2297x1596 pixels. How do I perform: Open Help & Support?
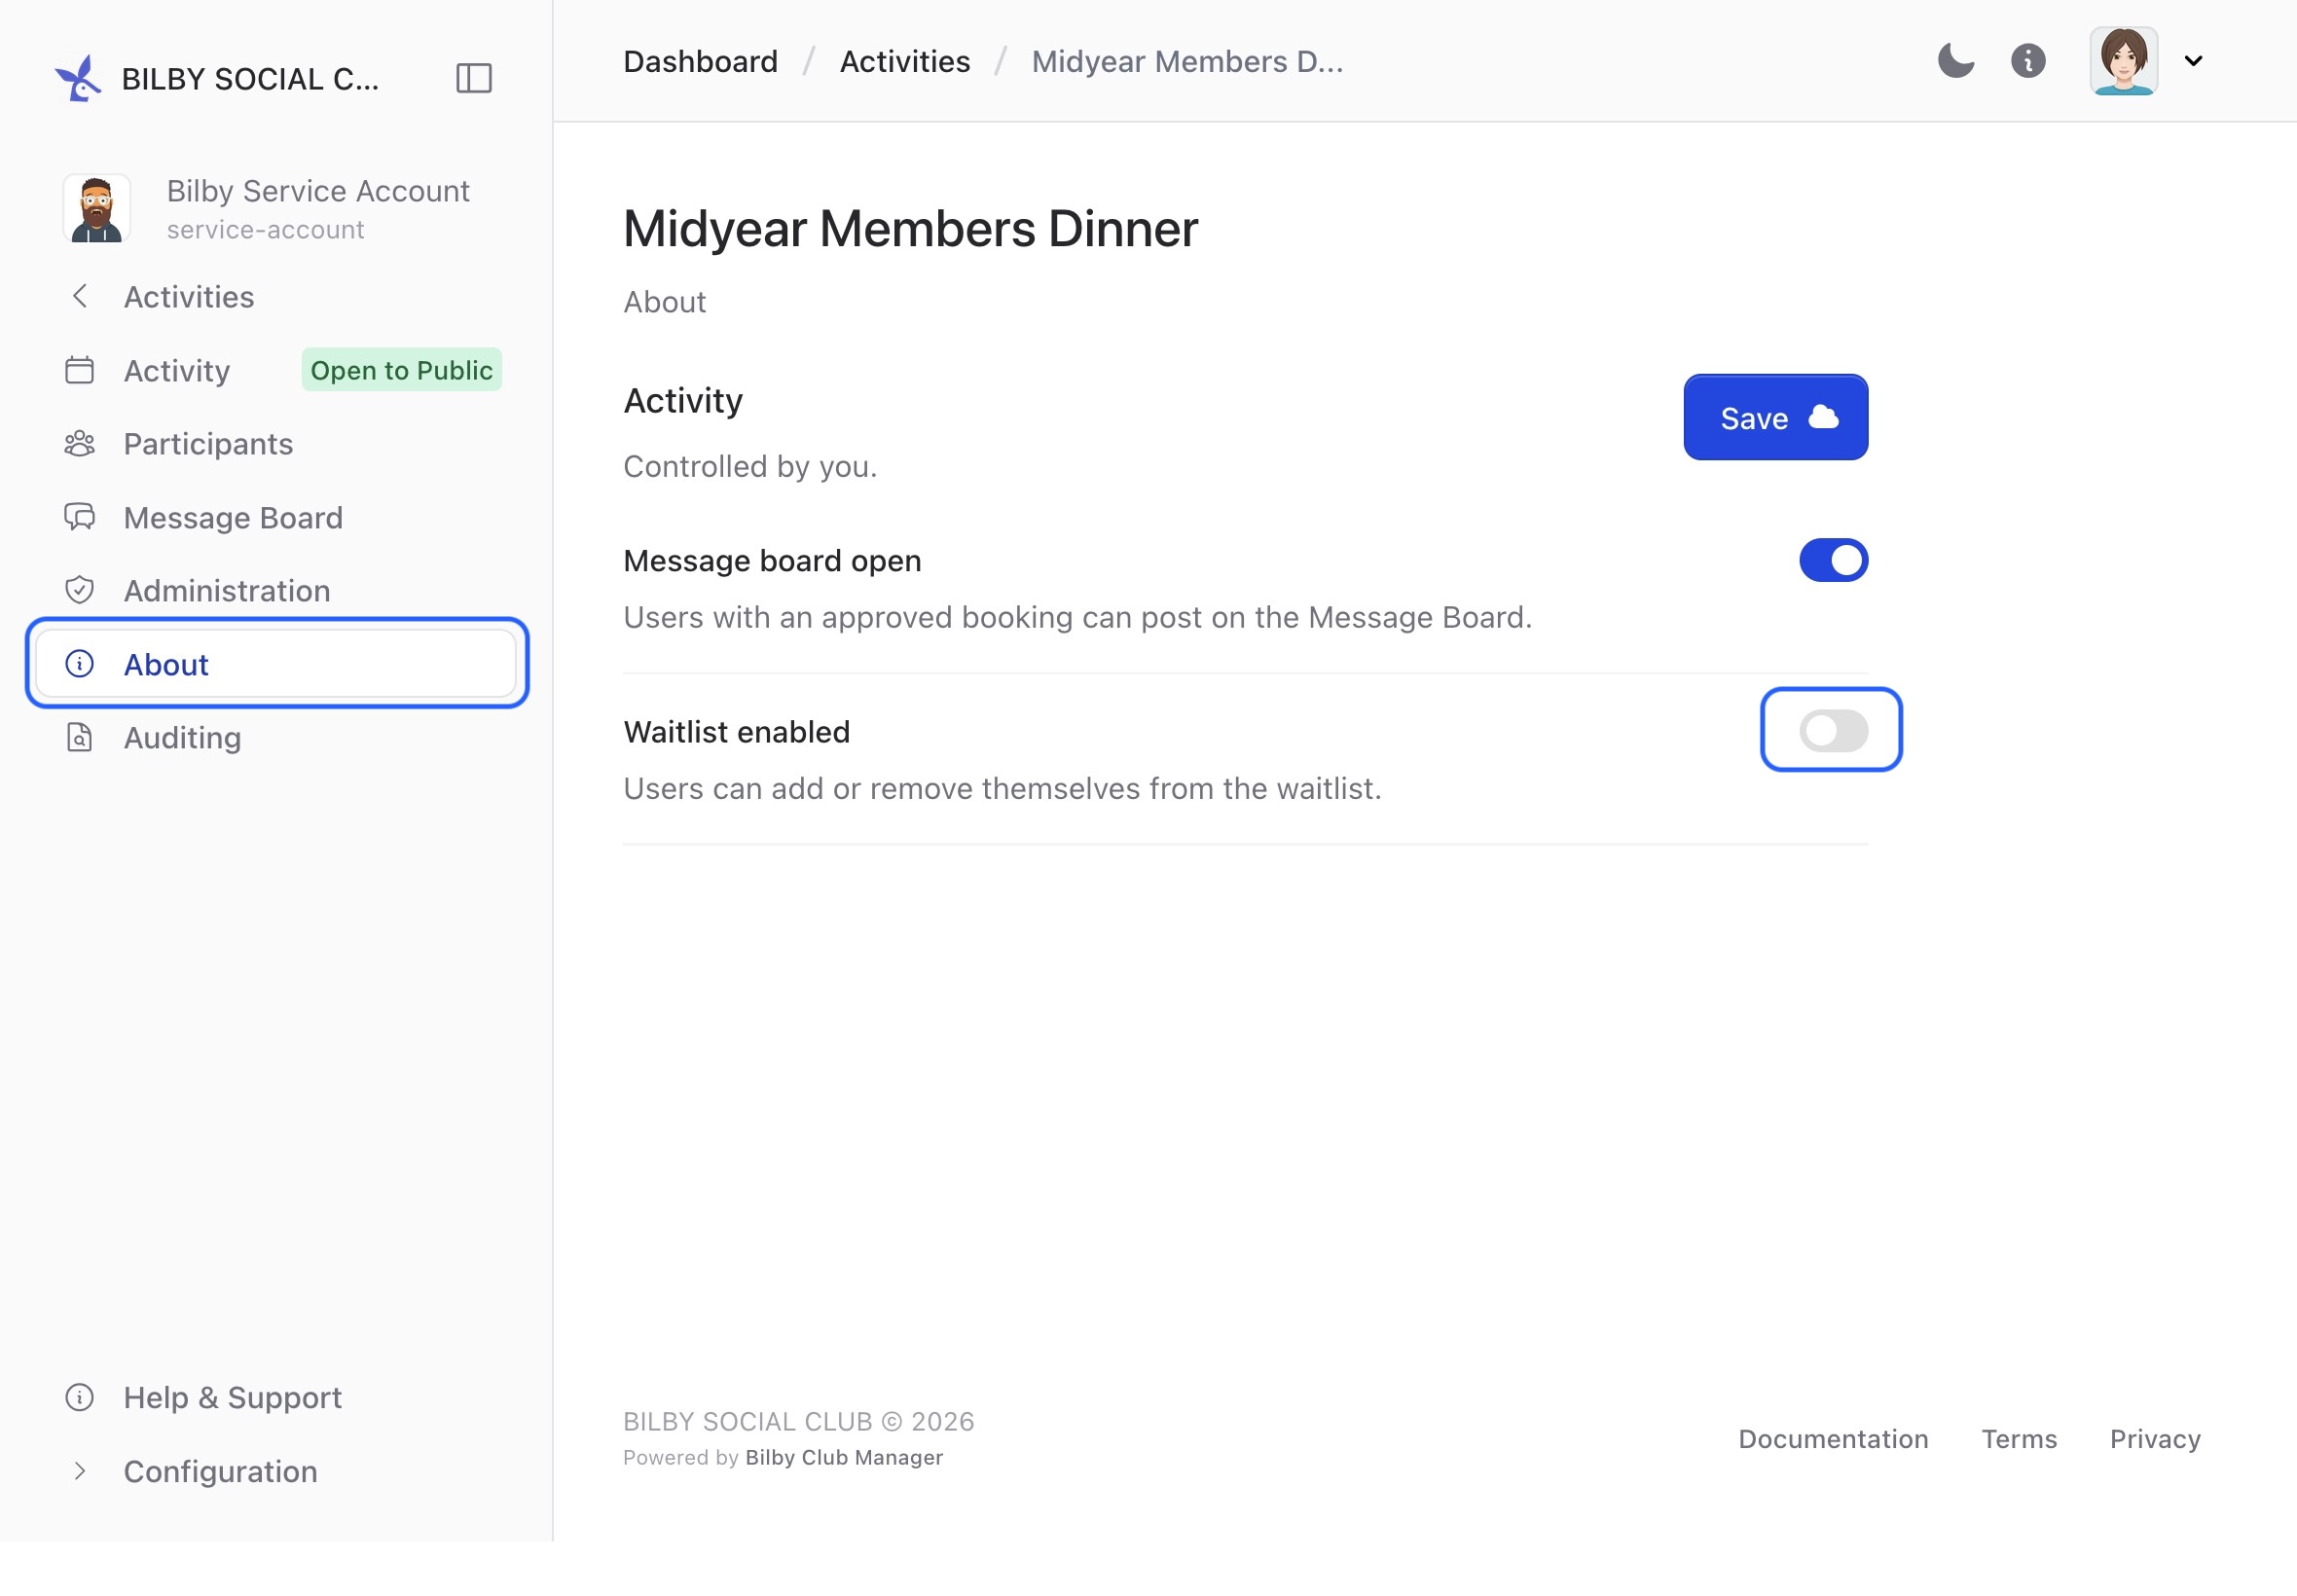click(275, 1397)
